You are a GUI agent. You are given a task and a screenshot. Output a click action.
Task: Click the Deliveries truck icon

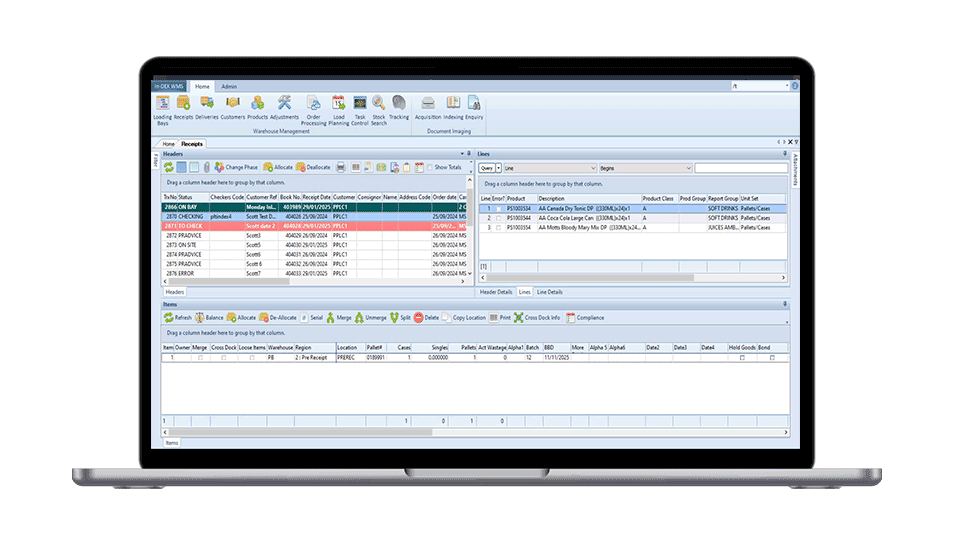click(x=207, y=103)
